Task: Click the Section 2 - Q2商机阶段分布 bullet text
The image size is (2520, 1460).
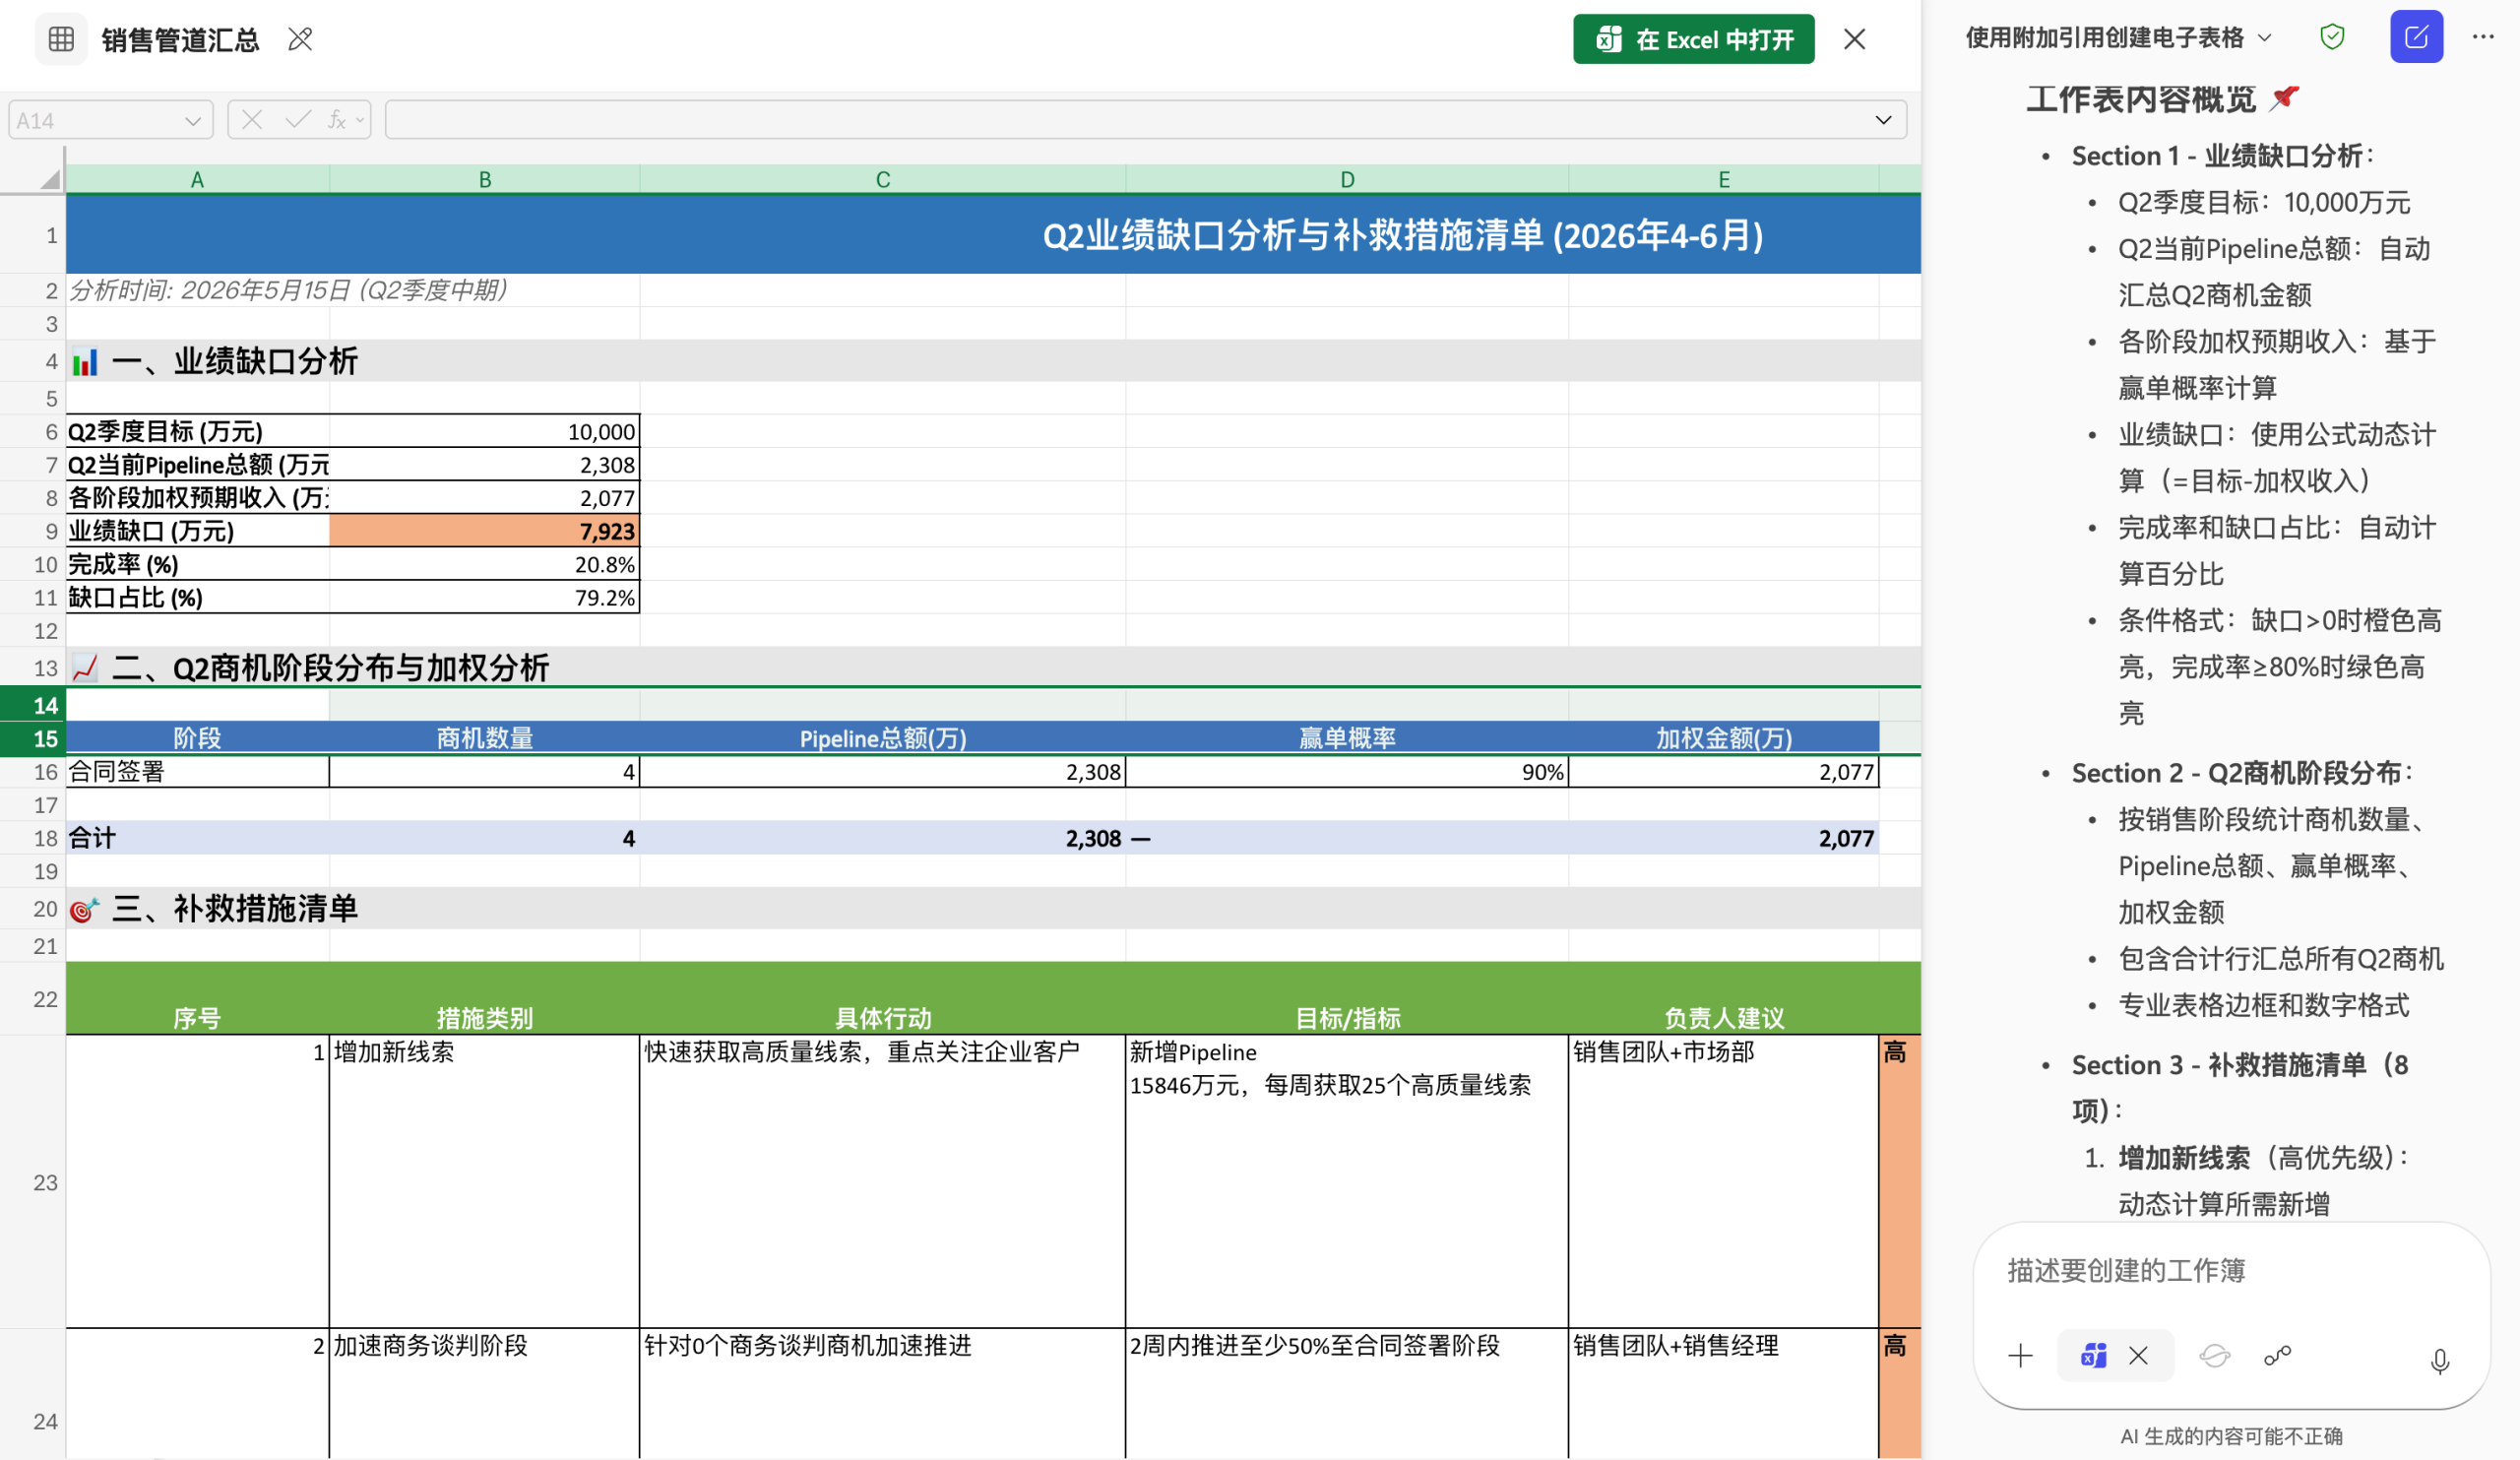Action: 2241,773
